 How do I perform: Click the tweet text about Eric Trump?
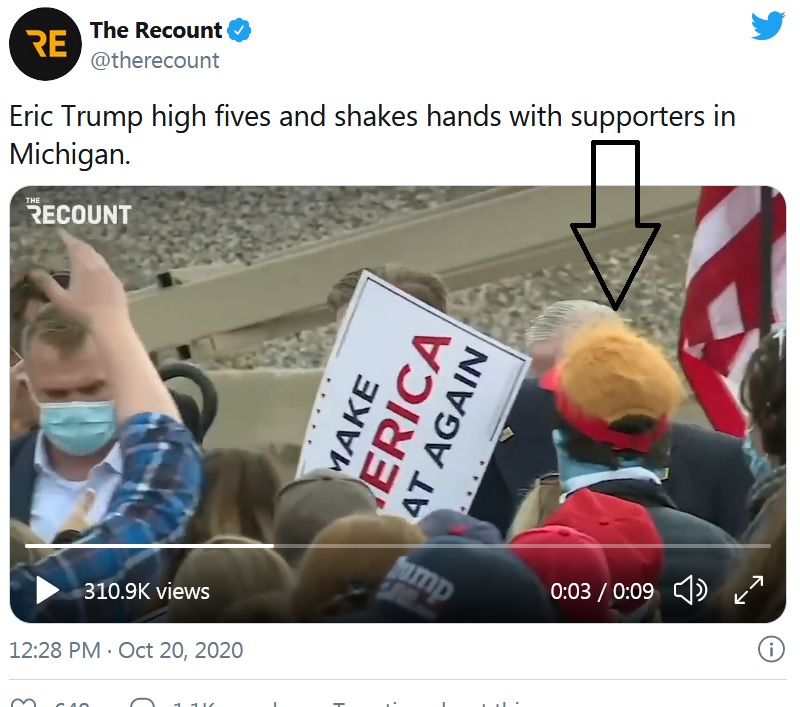pyautogui.click(x=372, y=135)
